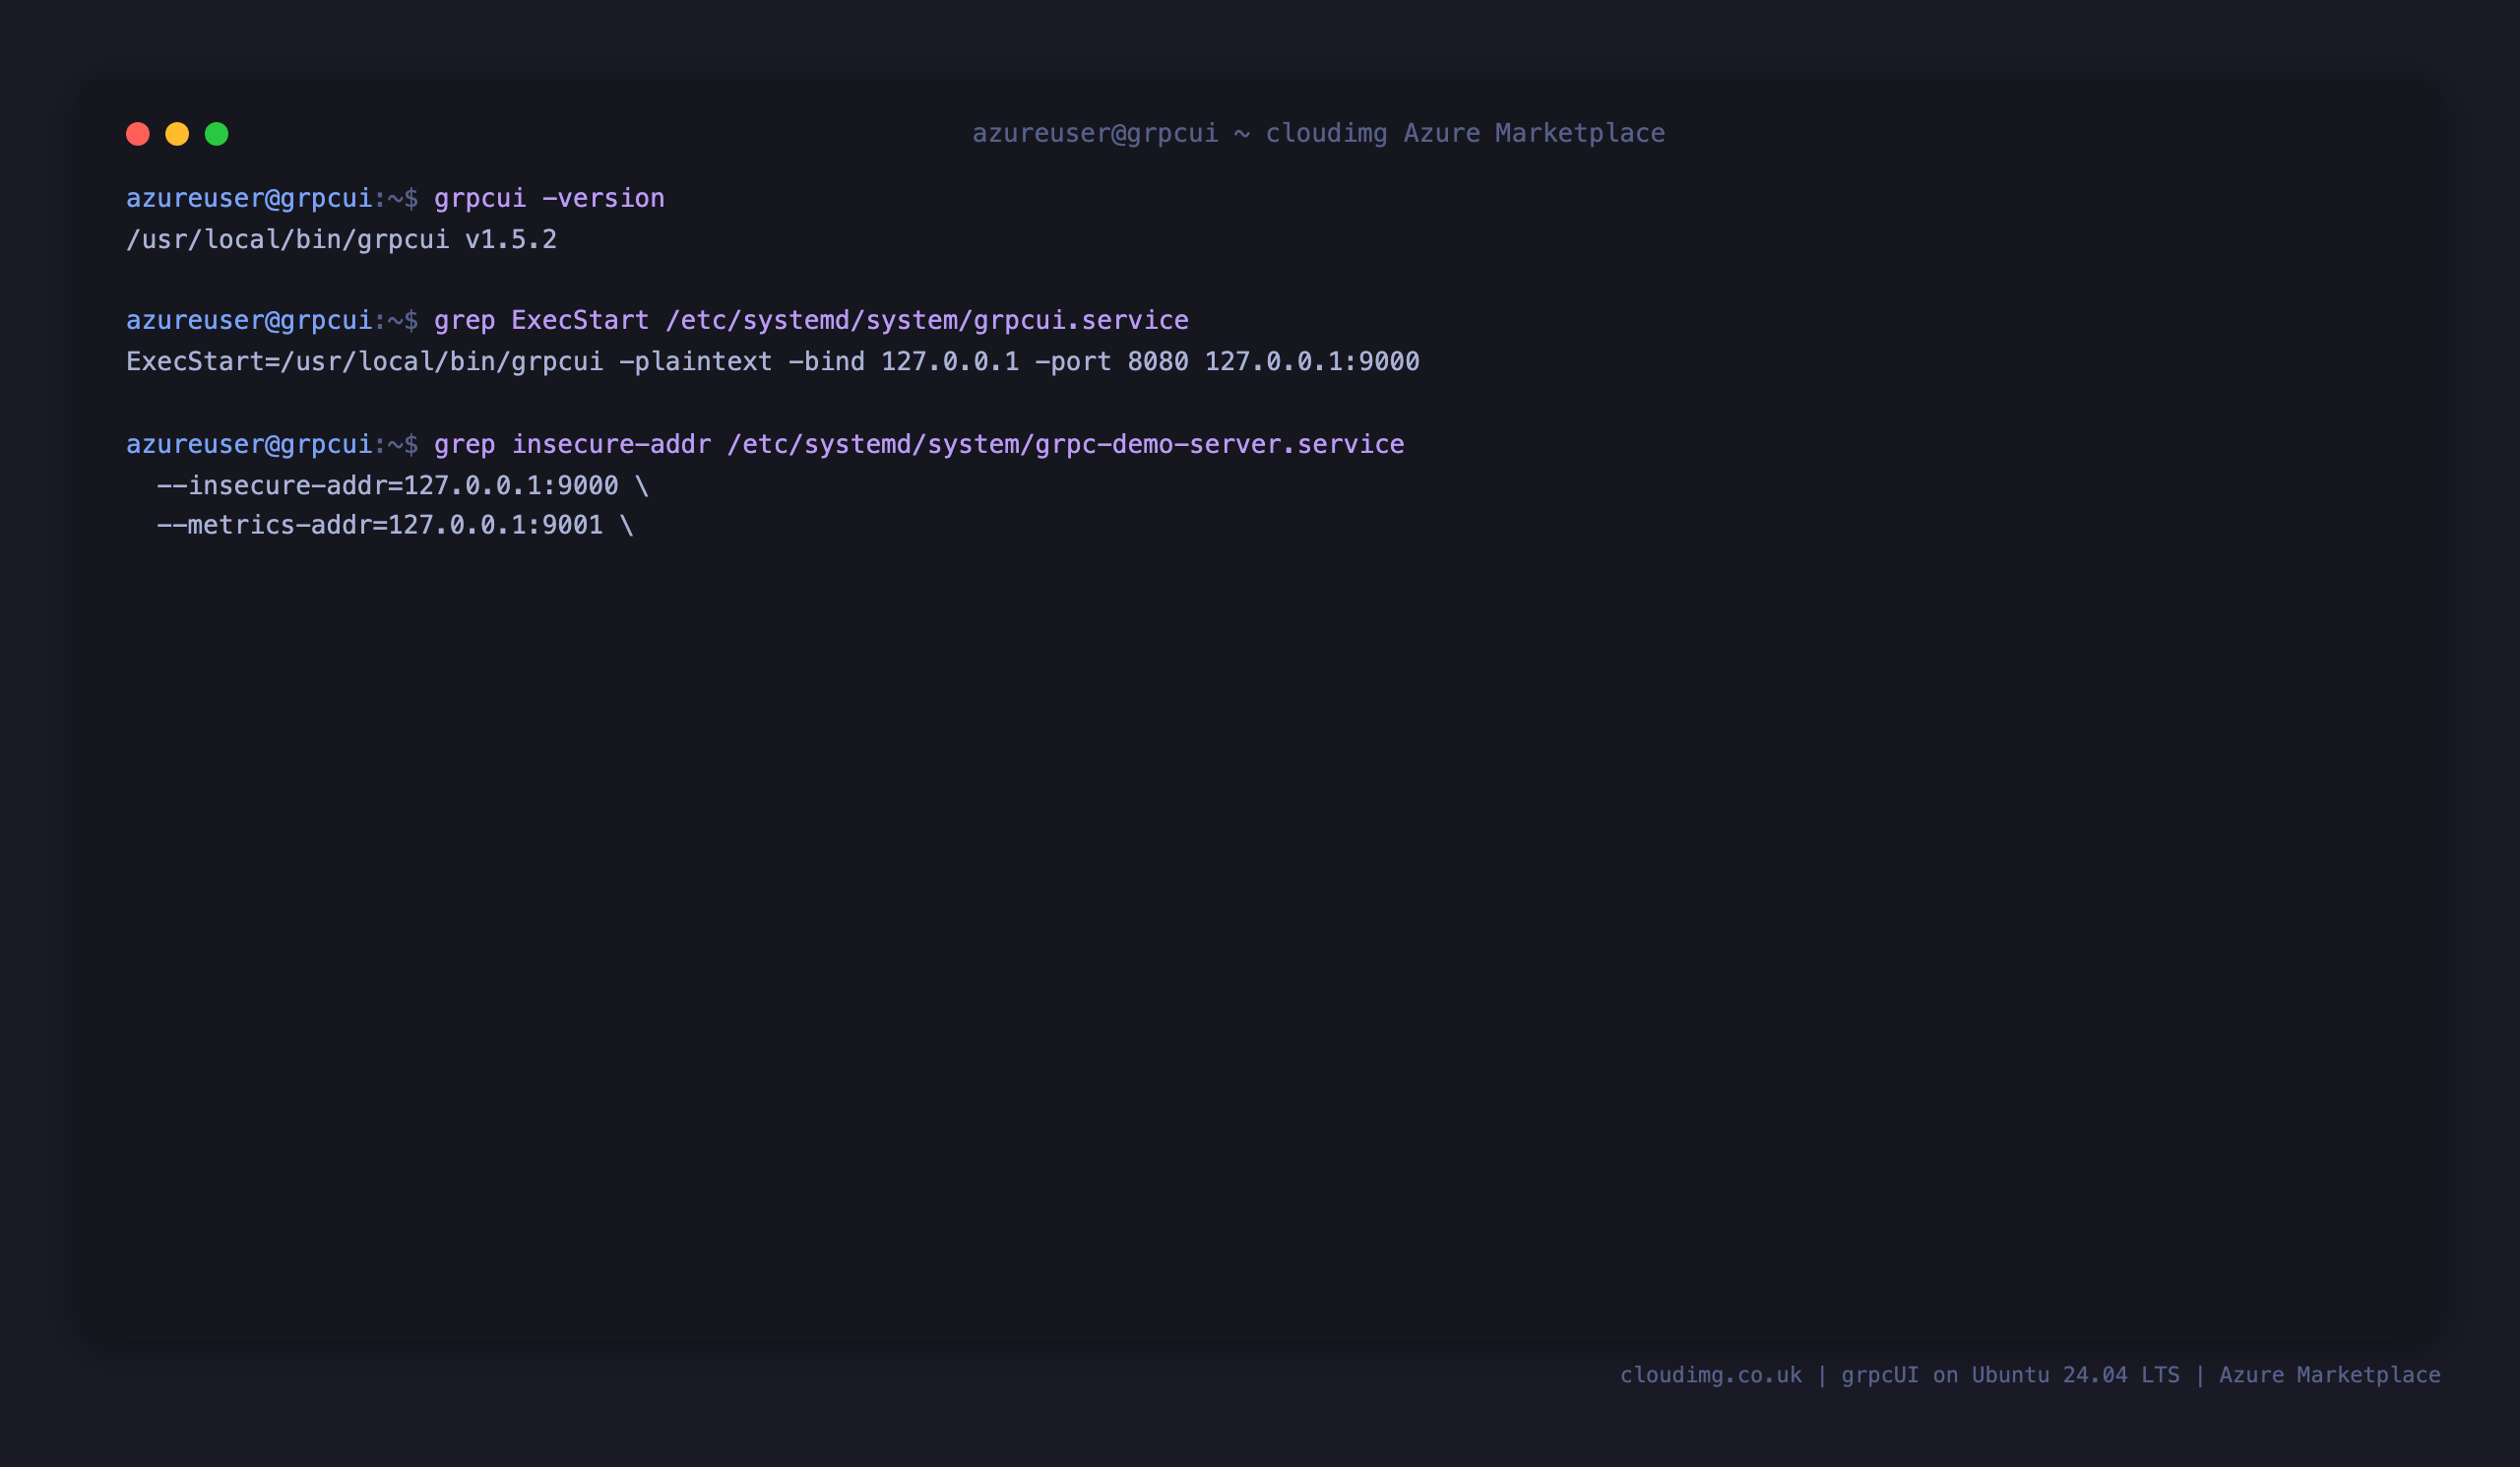
Task: Click the first prompt 'azureuser@grpcui' before 'grpcui -version'
Action: [x=249, y=198]
